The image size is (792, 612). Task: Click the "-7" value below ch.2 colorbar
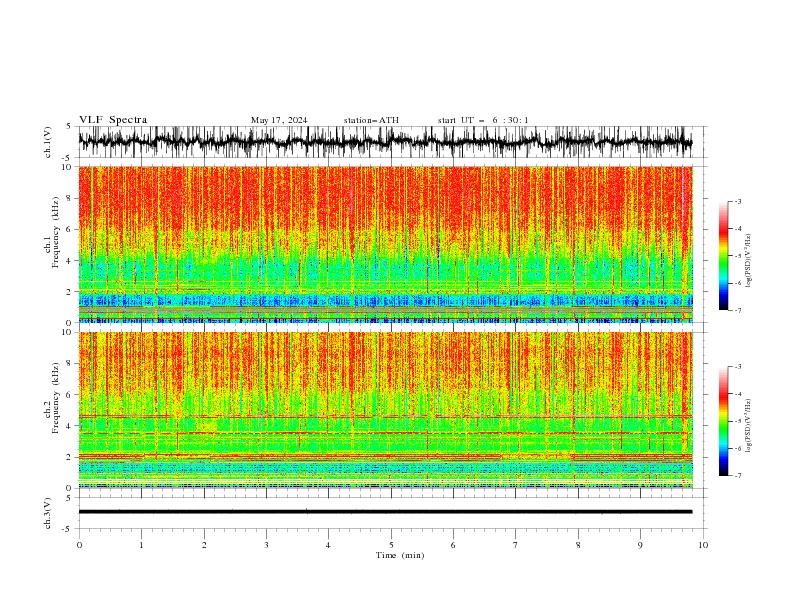tap(737, 475)
